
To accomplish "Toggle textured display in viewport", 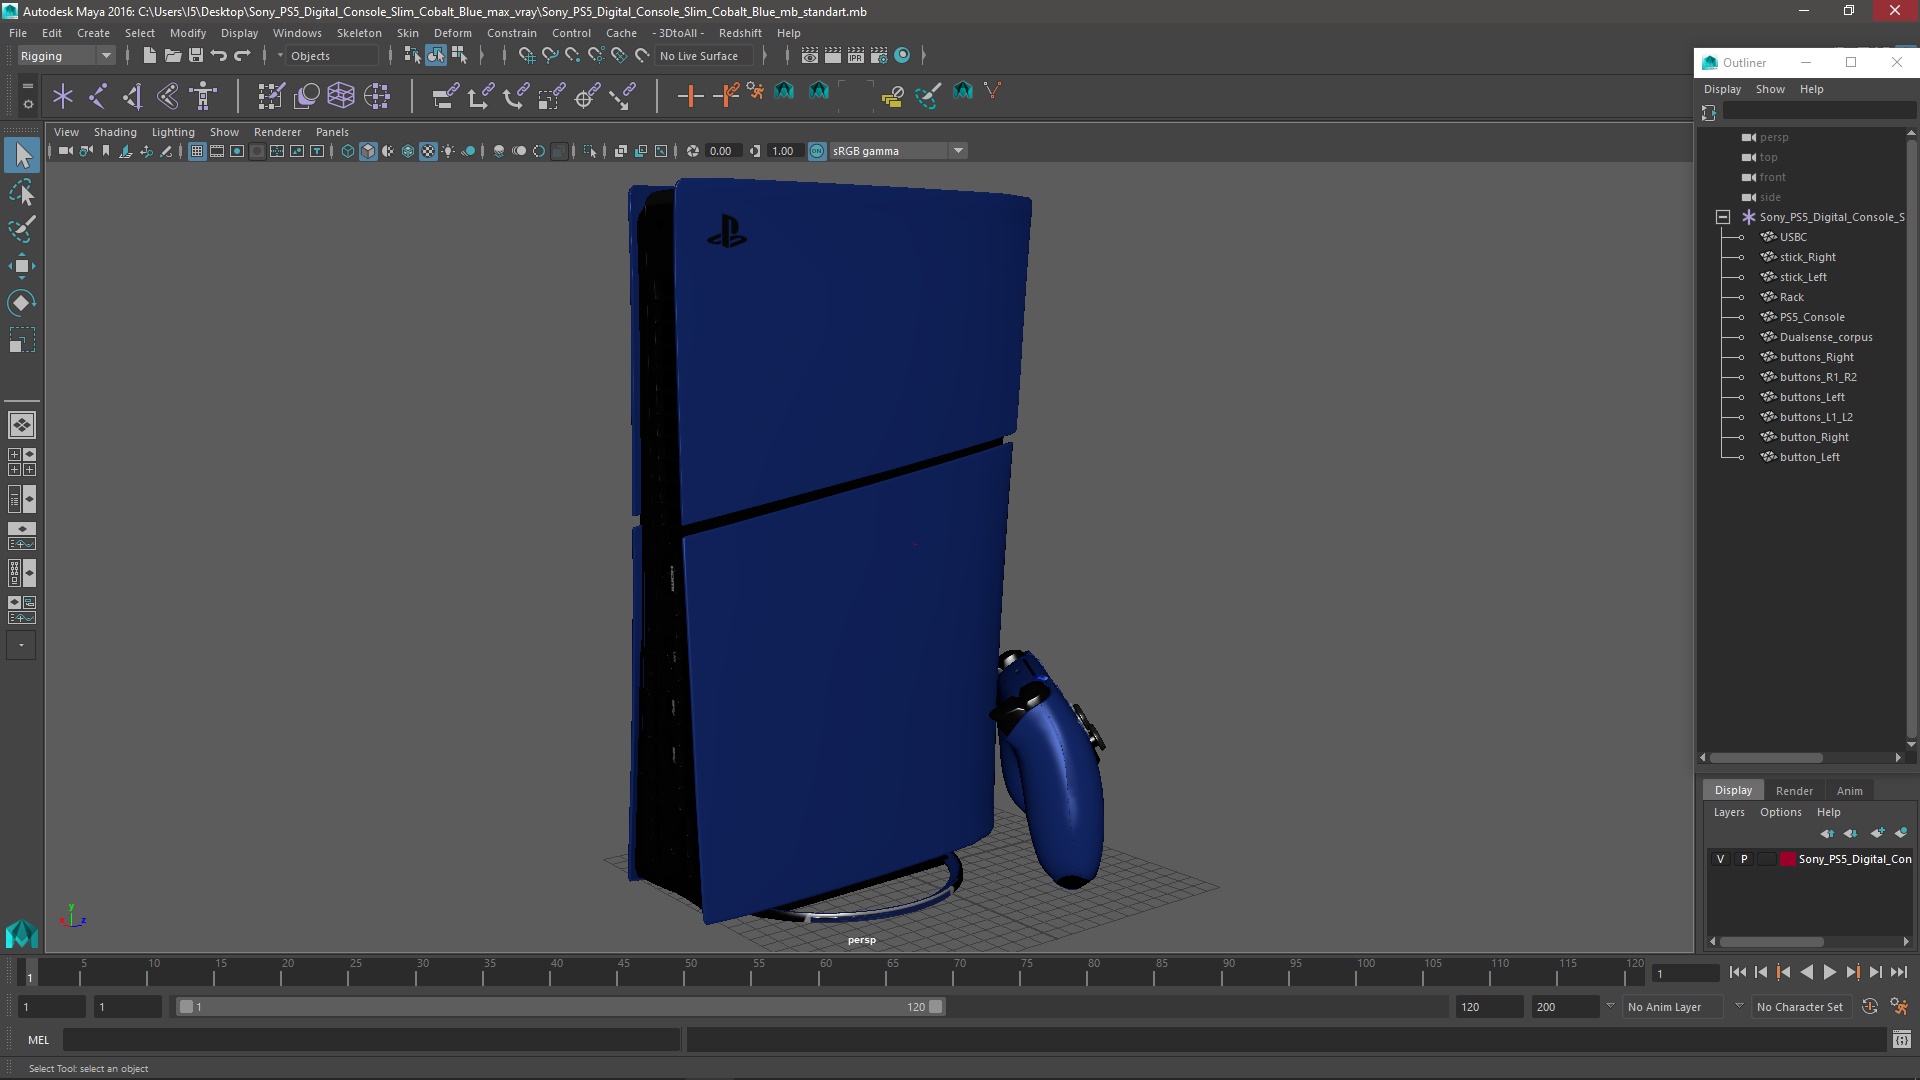I will [x=428, y=151].
